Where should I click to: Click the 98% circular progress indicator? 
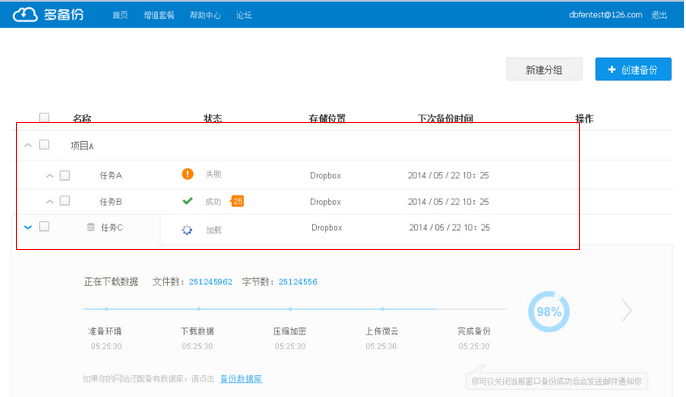(549, 312)
